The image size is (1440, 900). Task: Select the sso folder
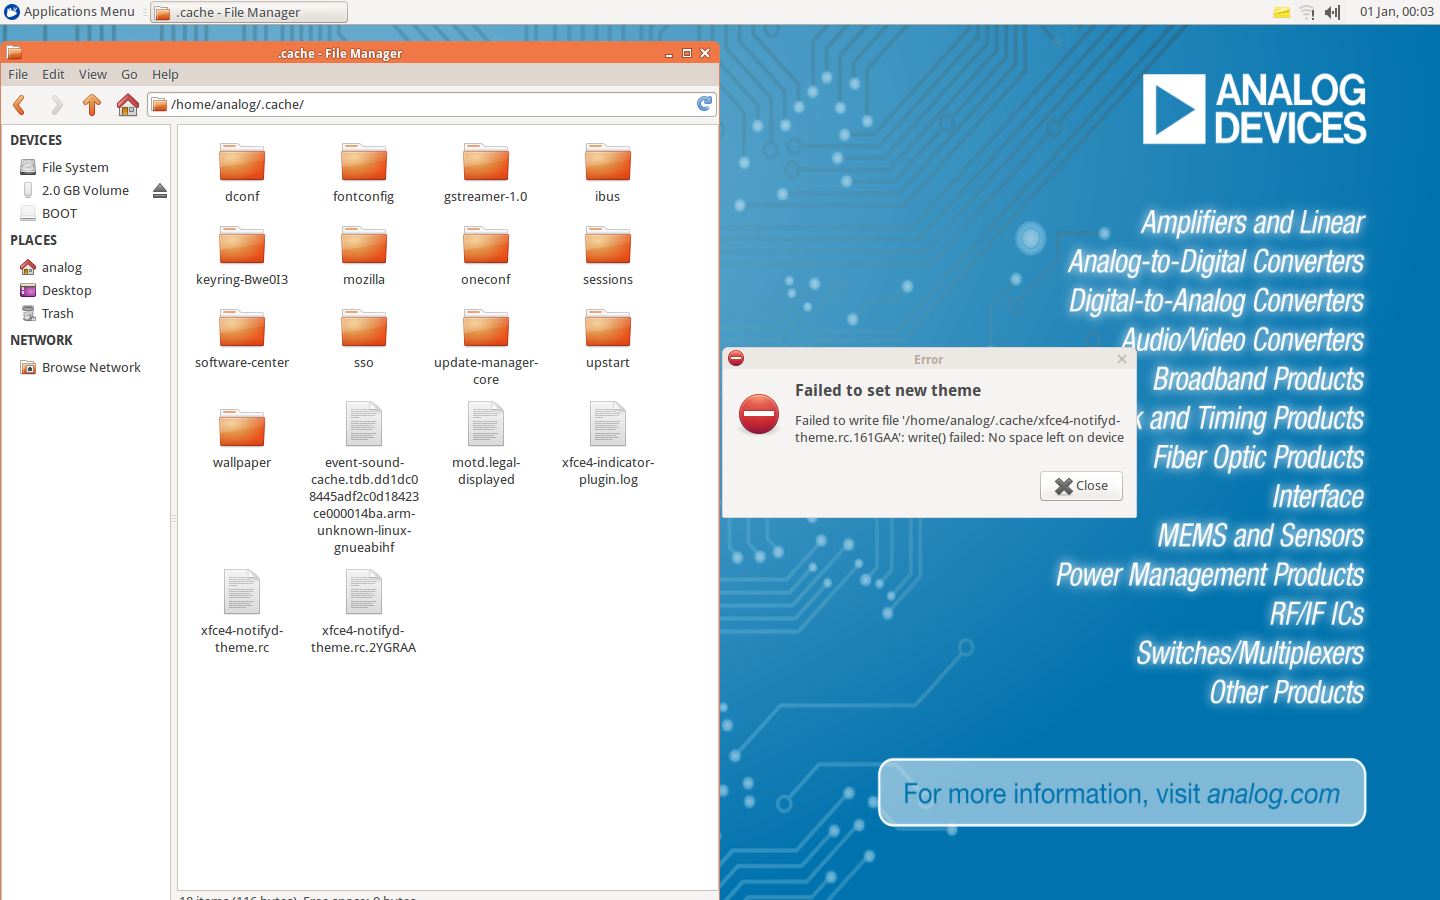pos(364,338)
